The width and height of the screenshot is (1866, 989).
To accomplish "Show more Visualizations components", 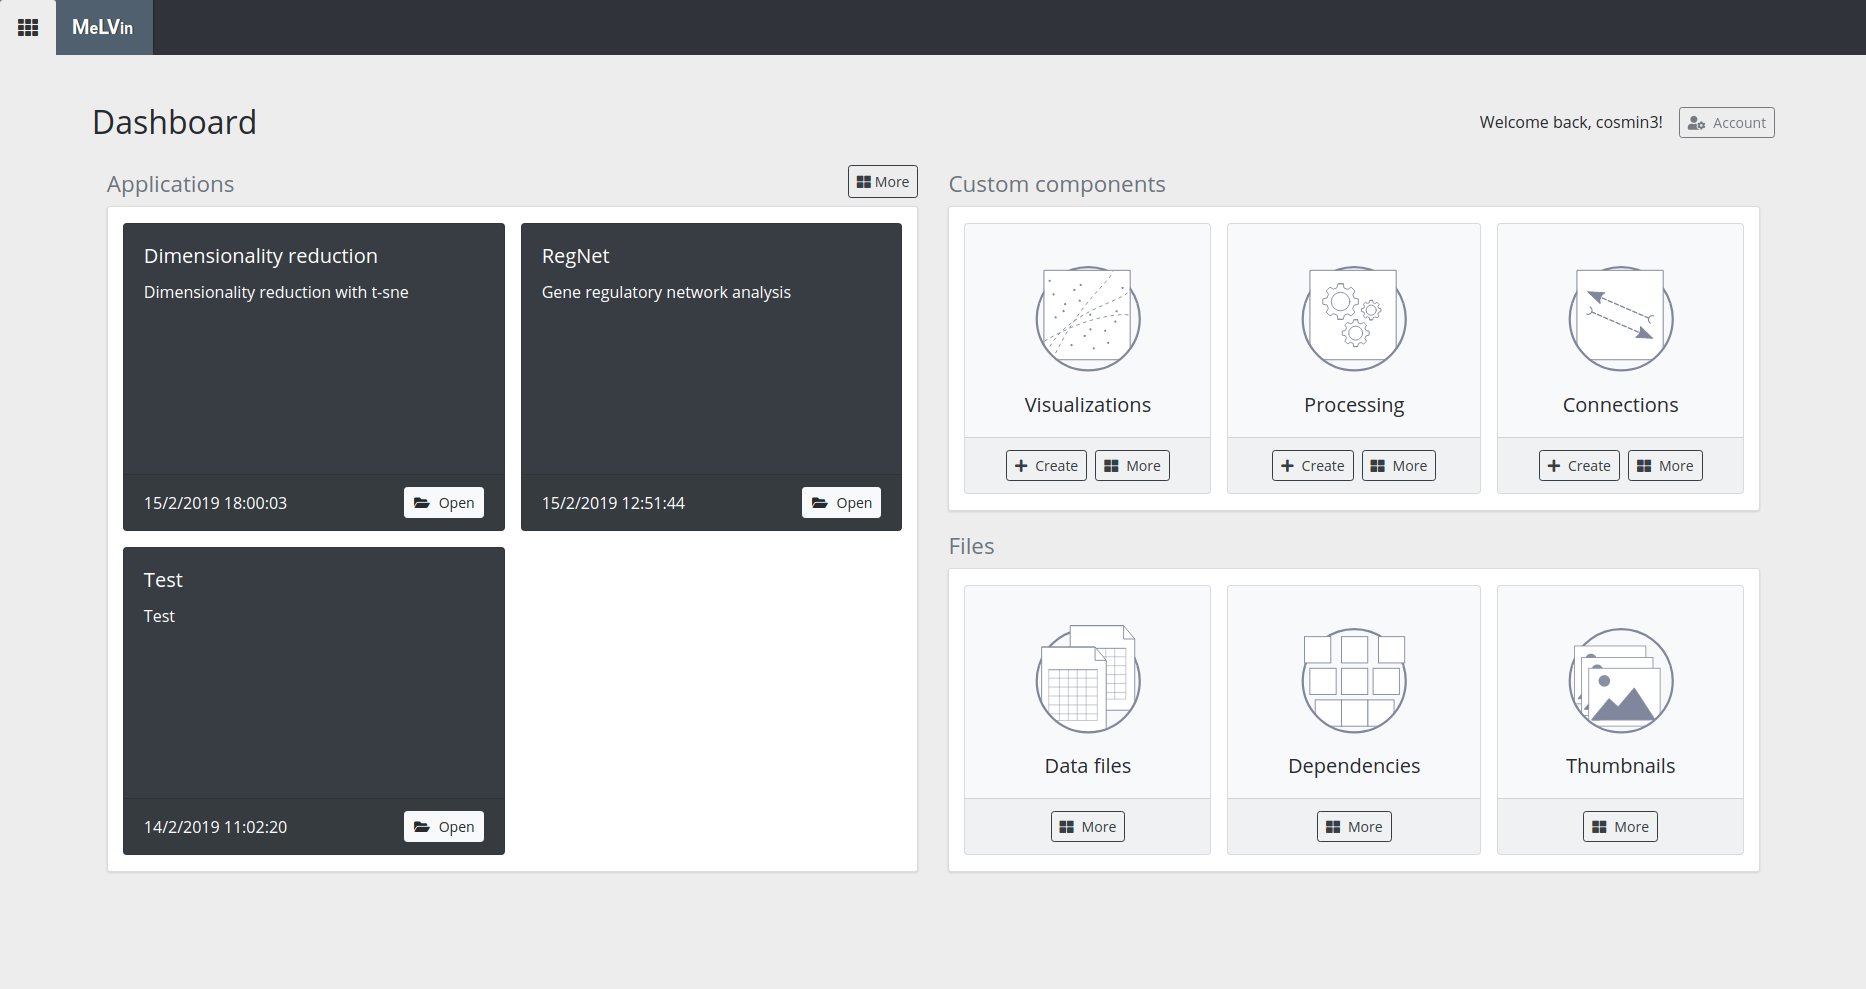I will (1132, 466).
